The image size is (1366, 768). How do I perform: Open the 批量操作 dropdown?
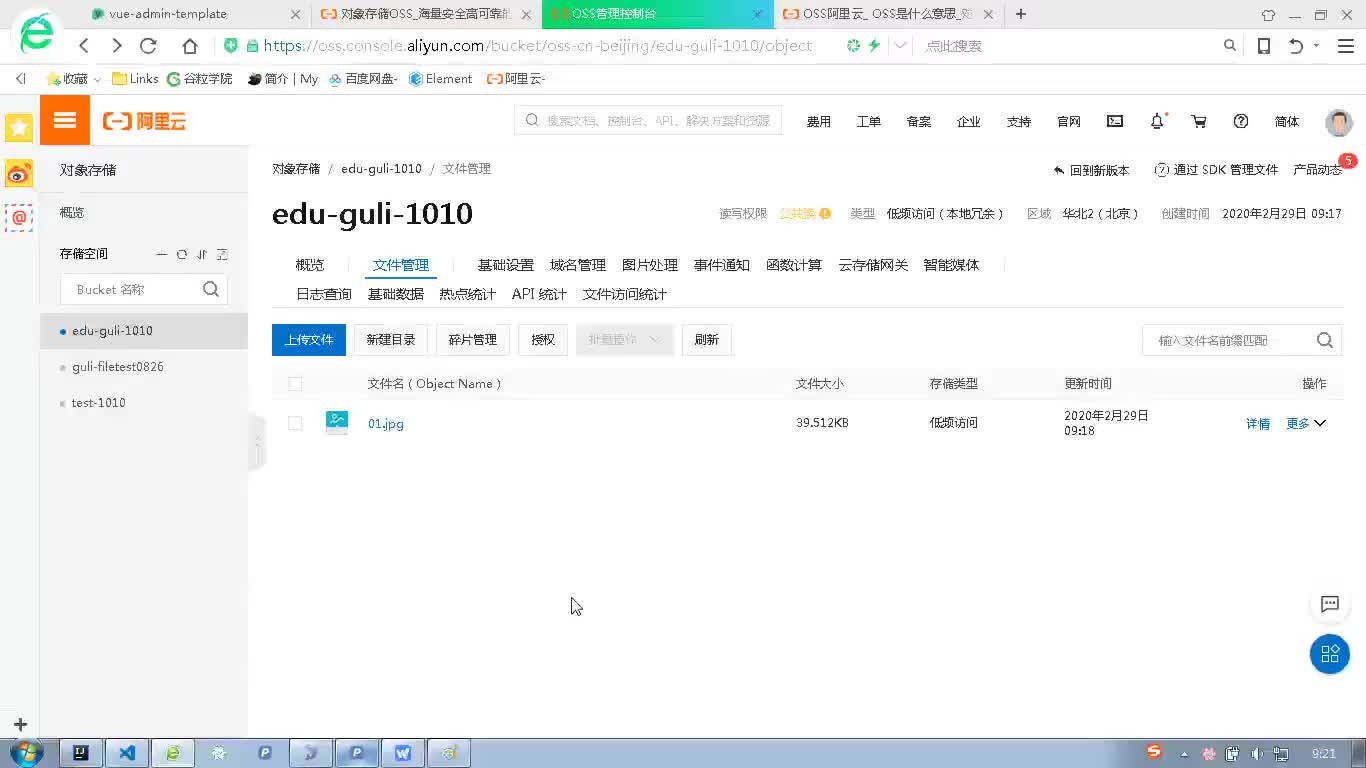[625, 340]
